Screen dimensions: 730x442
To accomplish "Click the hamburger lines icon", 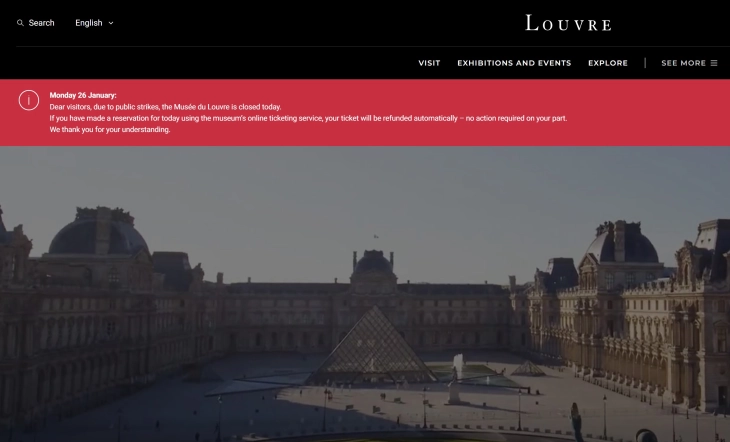I will click(x=714, y=63).
